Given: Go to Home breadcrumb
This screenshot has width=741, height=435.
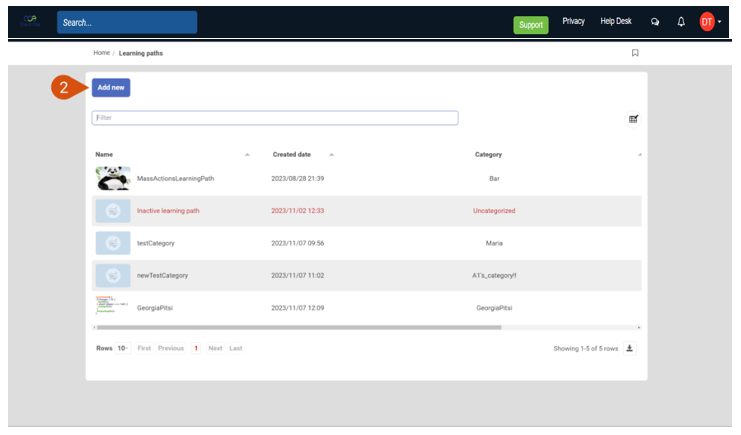Looking at the screenshot, I should point(102,53).
